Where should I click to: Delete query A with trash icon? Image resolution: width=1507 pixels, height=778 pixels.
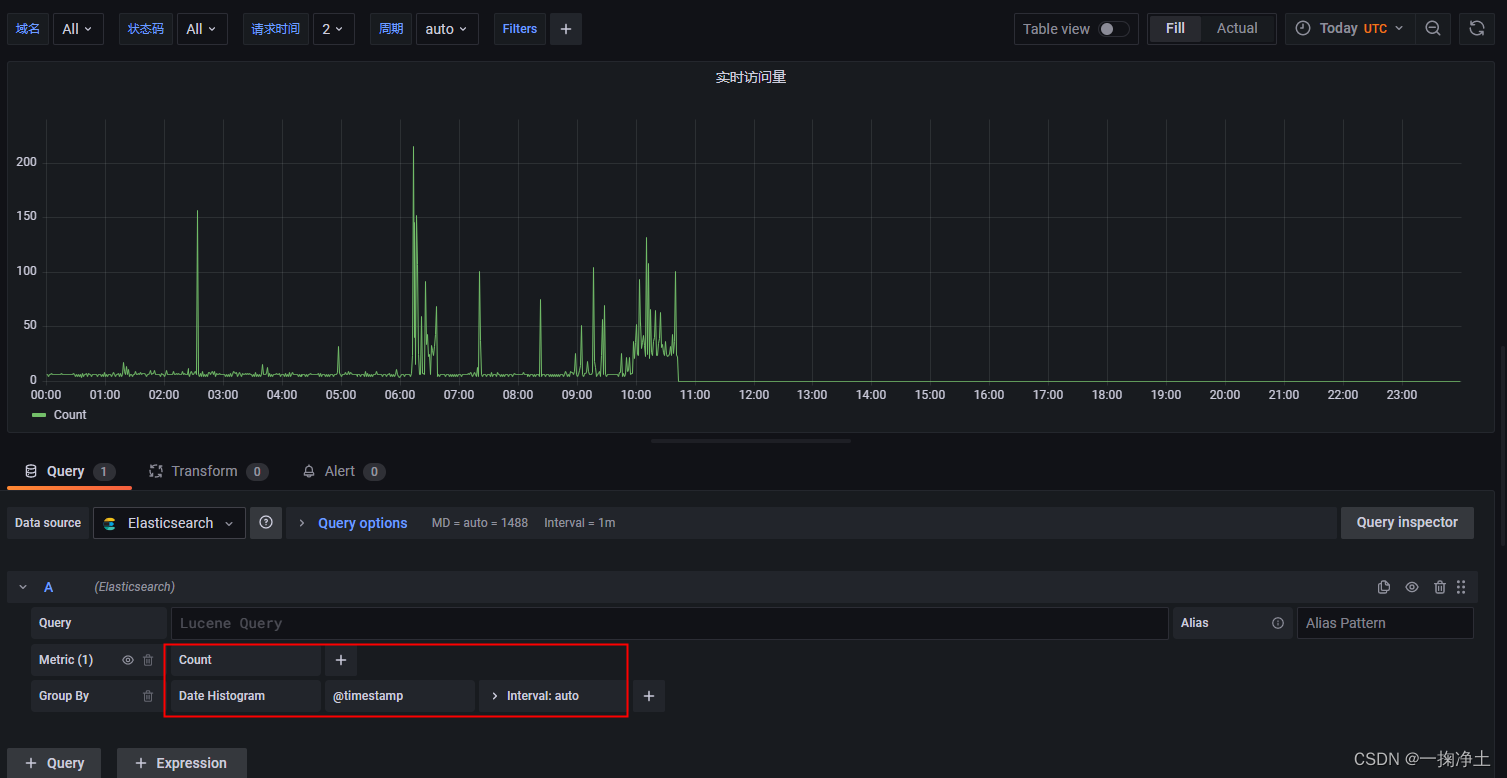(1440, 587)
